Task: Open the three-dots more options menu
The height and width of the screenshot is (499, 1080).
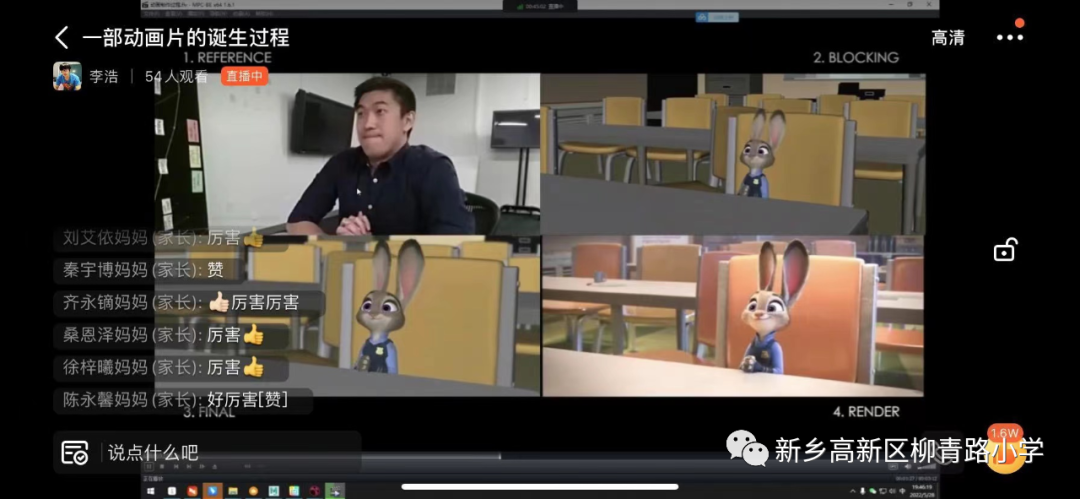Action: click(x=1010, y=38)
